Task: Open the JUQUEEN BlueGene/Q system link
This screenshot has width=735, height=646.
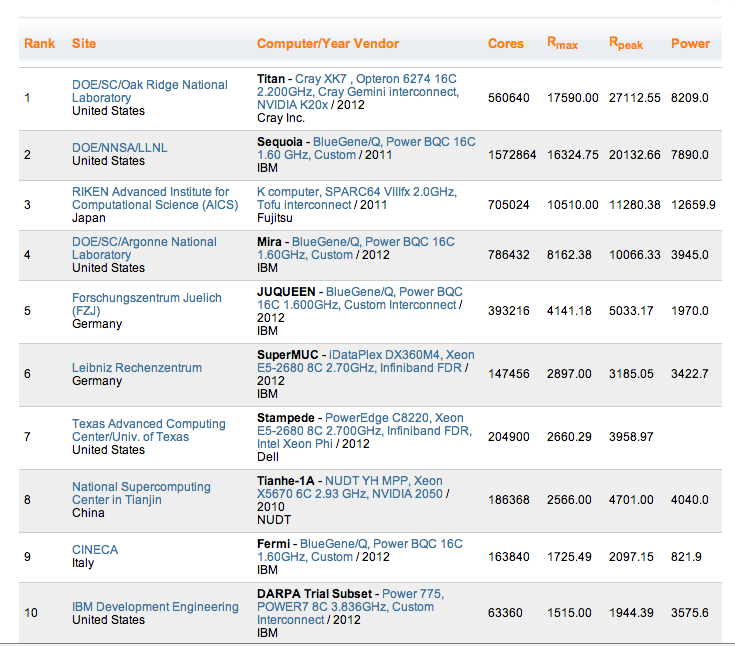Action: 360,298
